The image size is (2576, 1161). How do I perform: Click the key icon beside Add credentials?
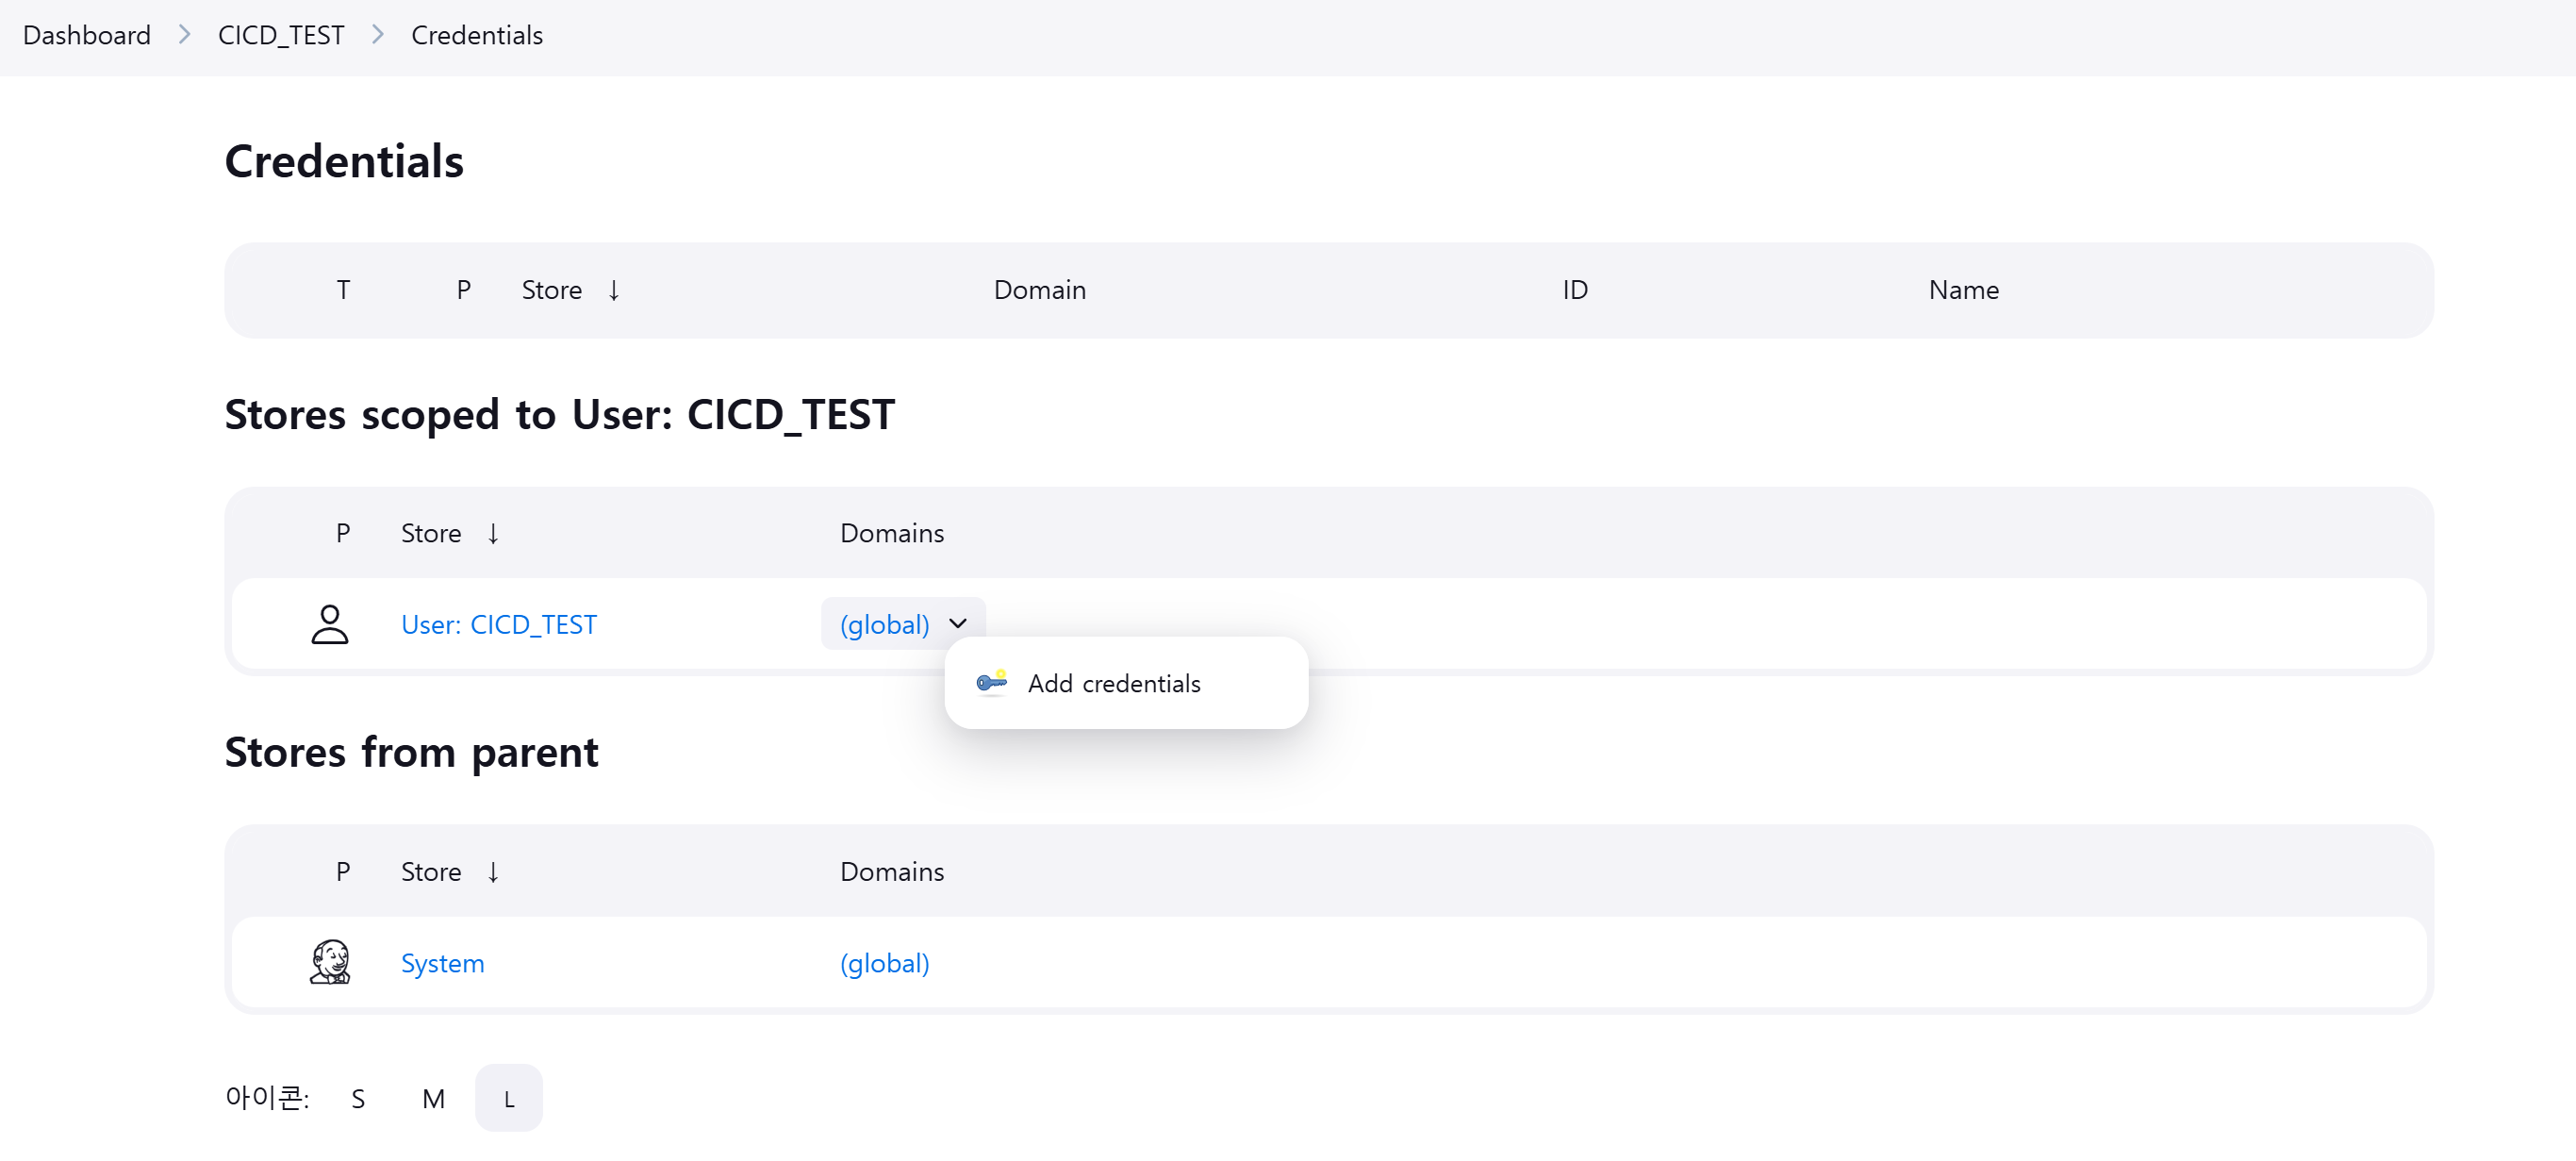pos(991,682)
